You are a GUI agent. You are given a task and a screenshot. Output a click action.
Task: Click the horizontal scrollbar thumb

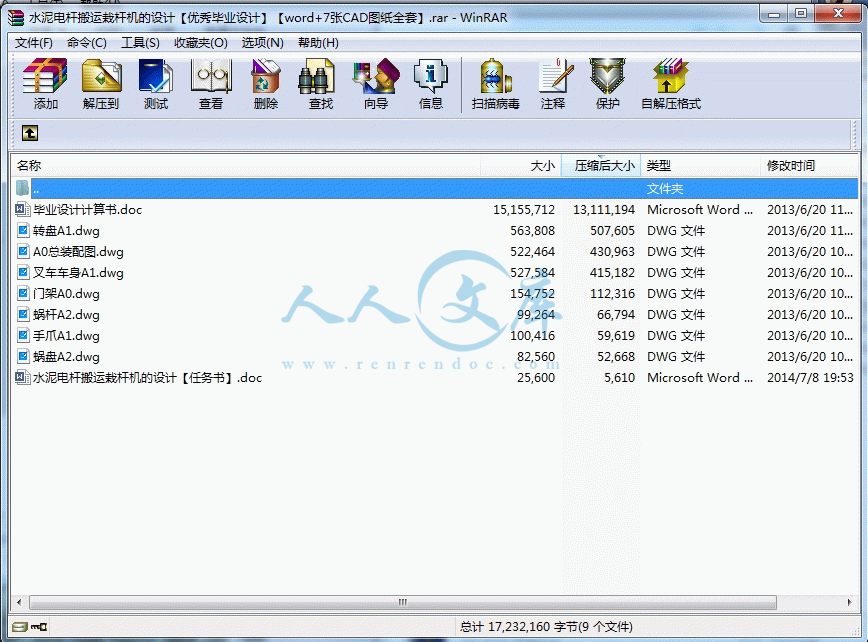(402, 602)
